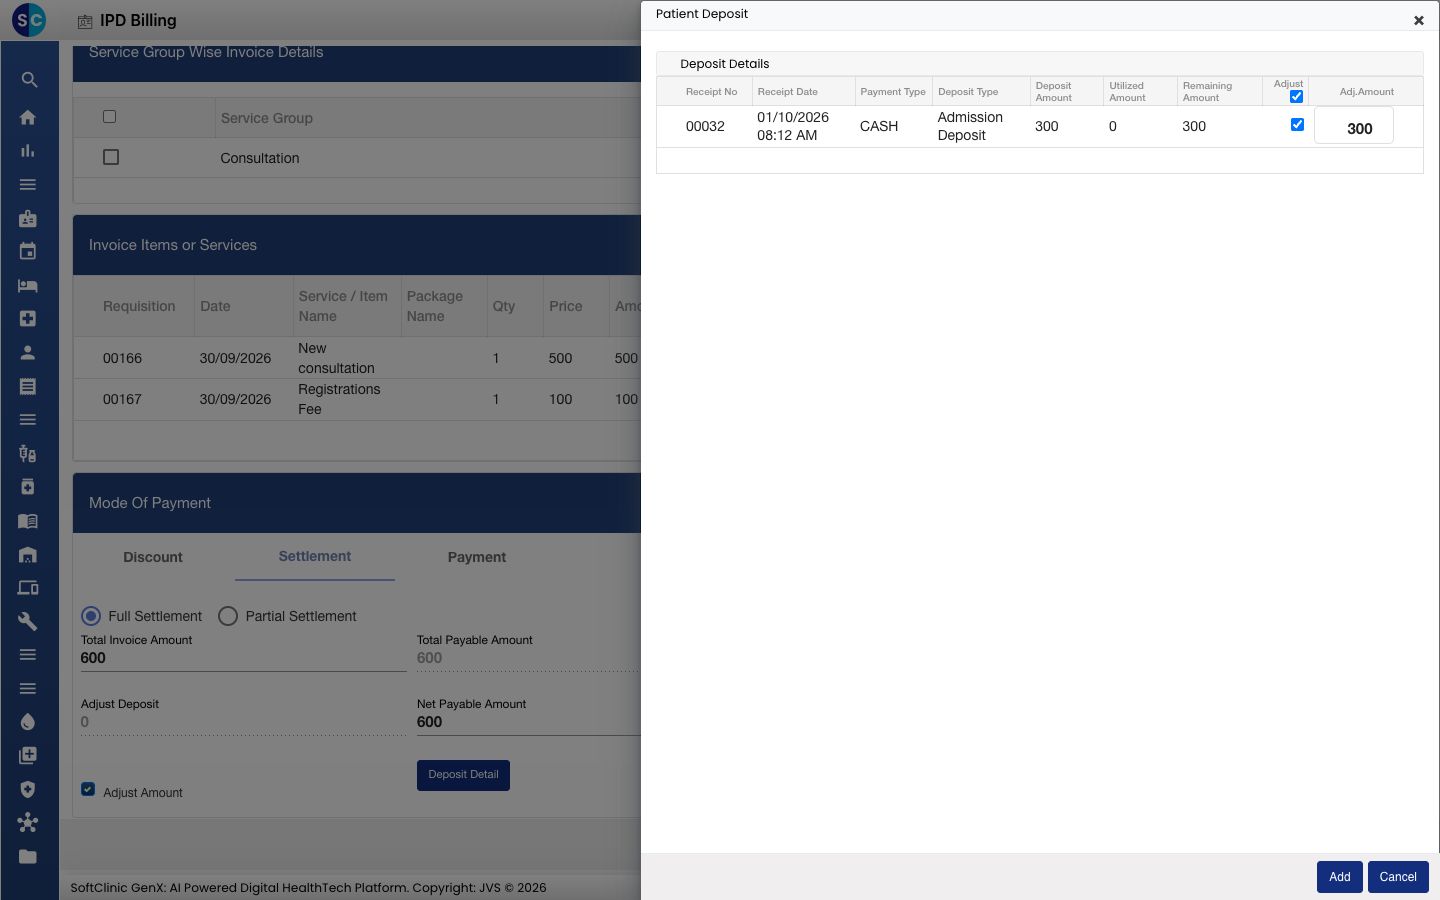Edit the Adj.Amount field showing 300
This screenshot has height=900, width=1440.
(x=1353, y=127)
